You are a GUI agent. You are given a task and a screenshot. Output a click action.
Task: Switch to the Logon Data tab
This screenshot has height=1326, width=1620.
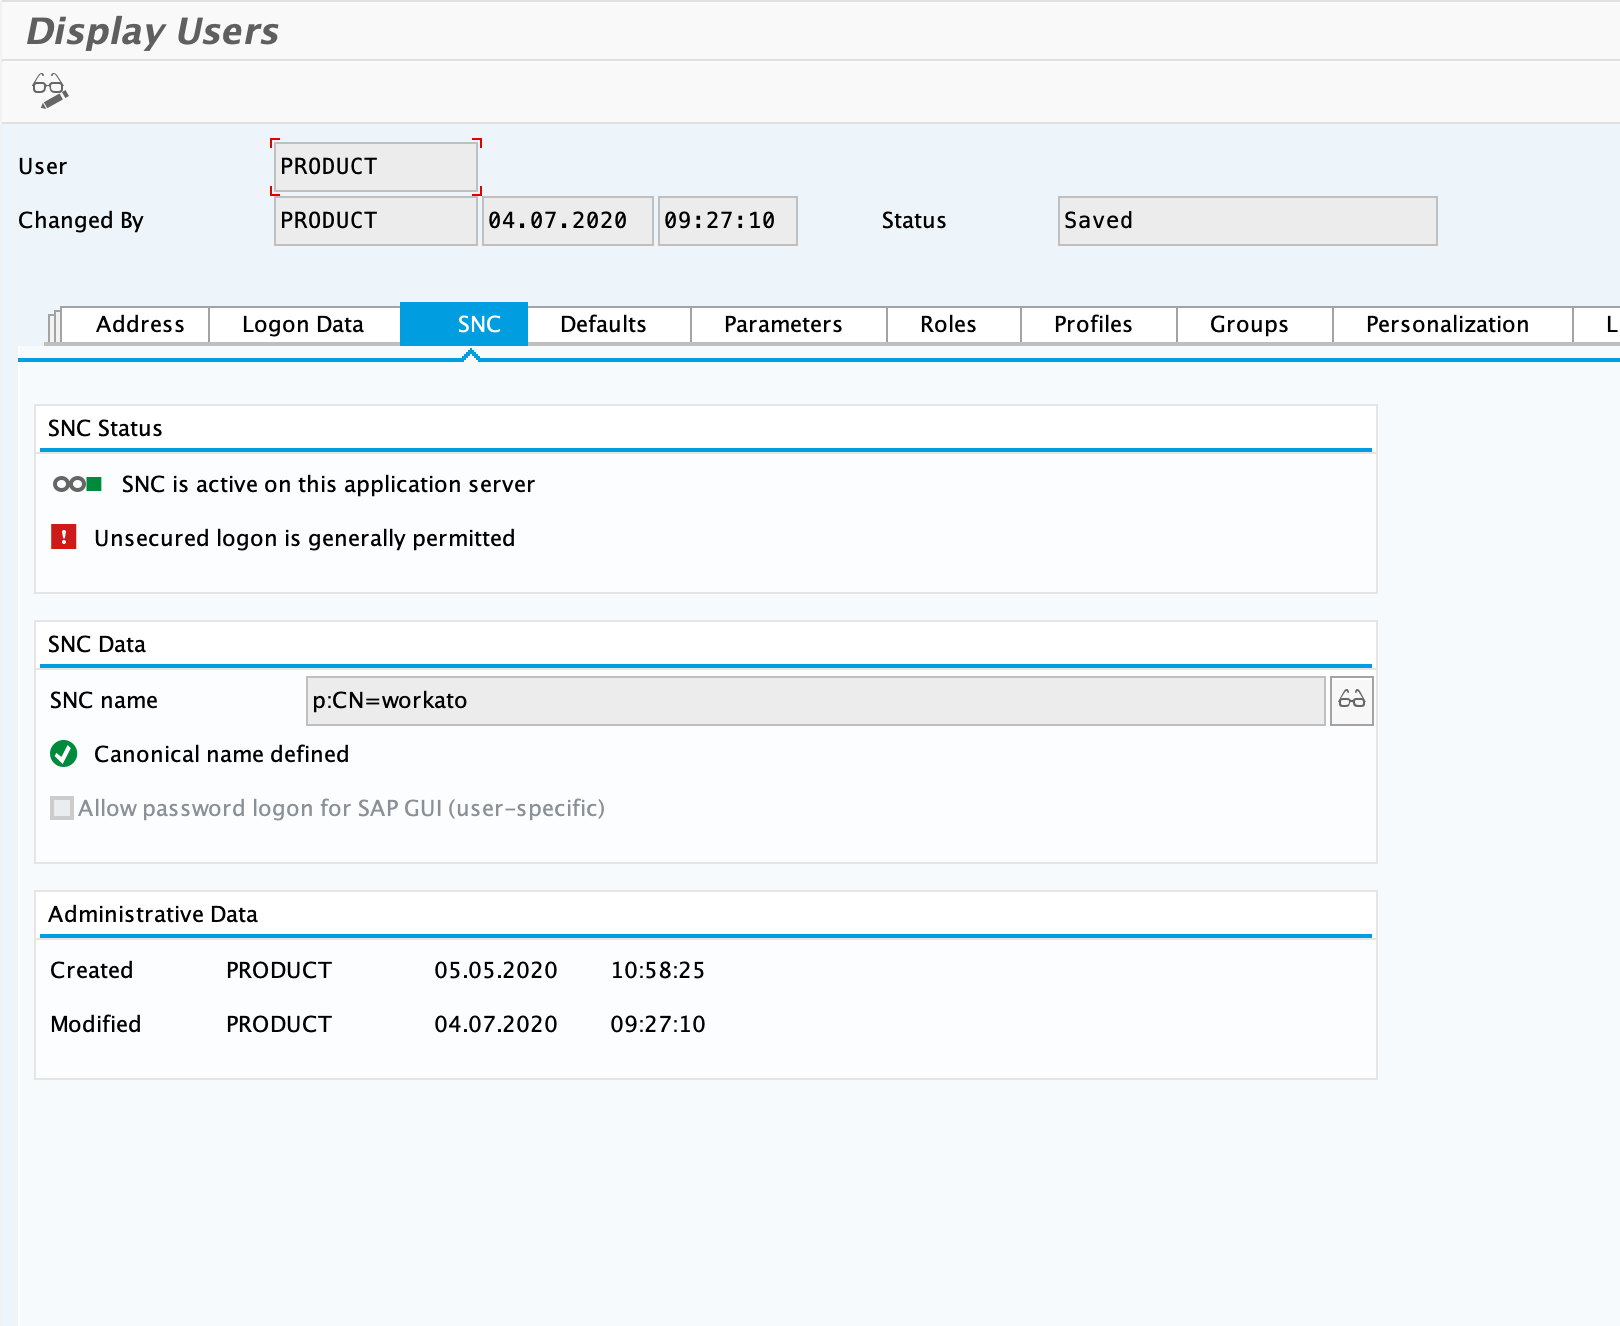pos(303,325)
